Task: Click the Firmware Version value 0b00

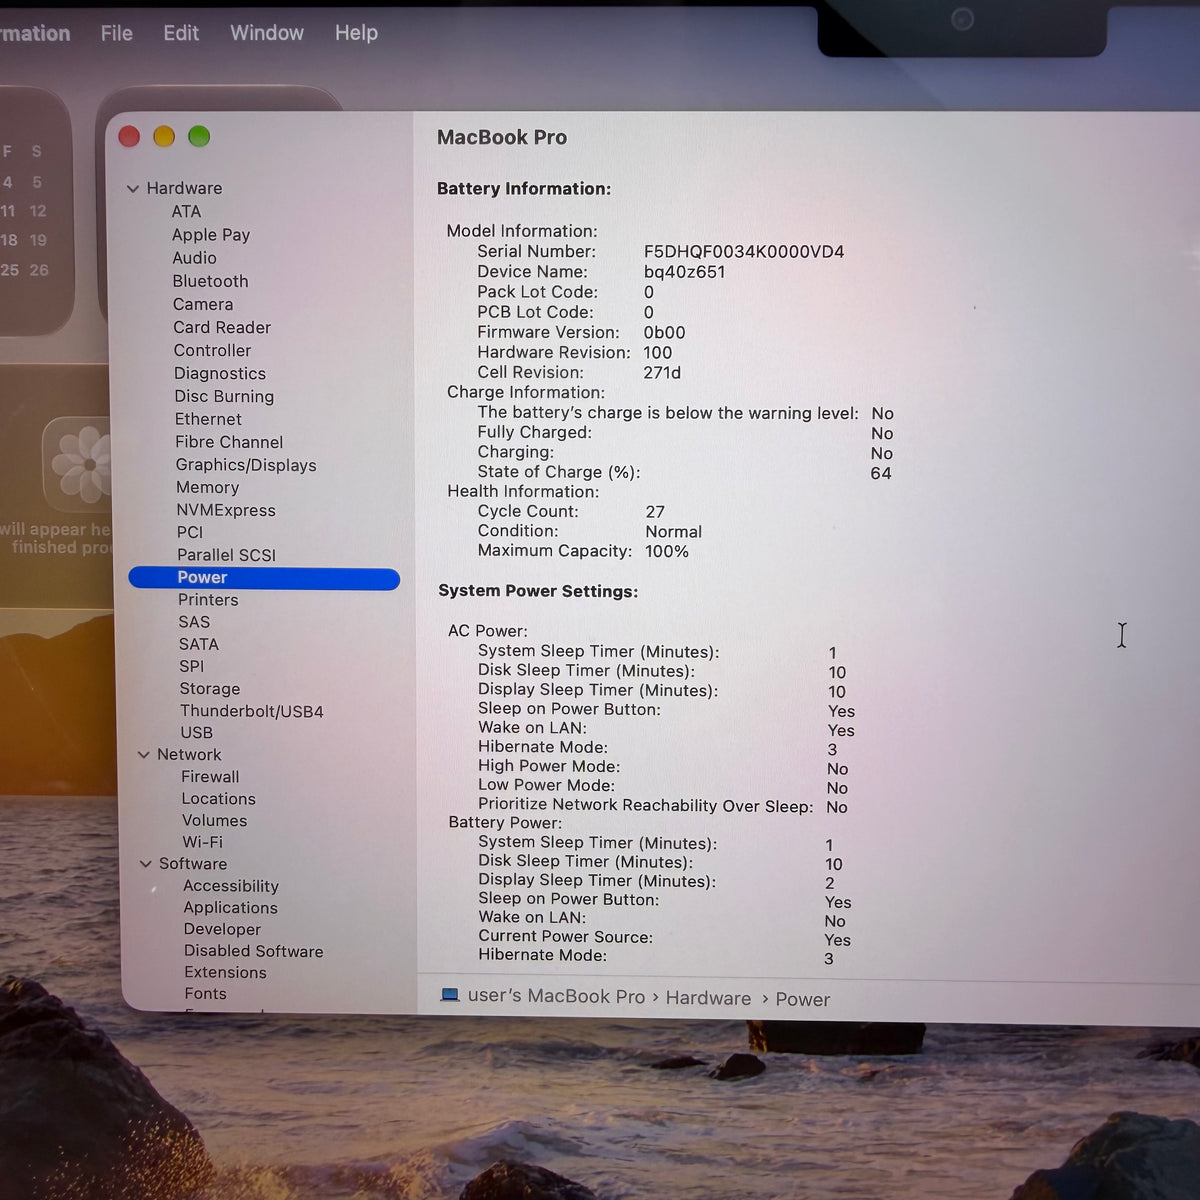Action: pyautogui.click(x=664, y=333)
